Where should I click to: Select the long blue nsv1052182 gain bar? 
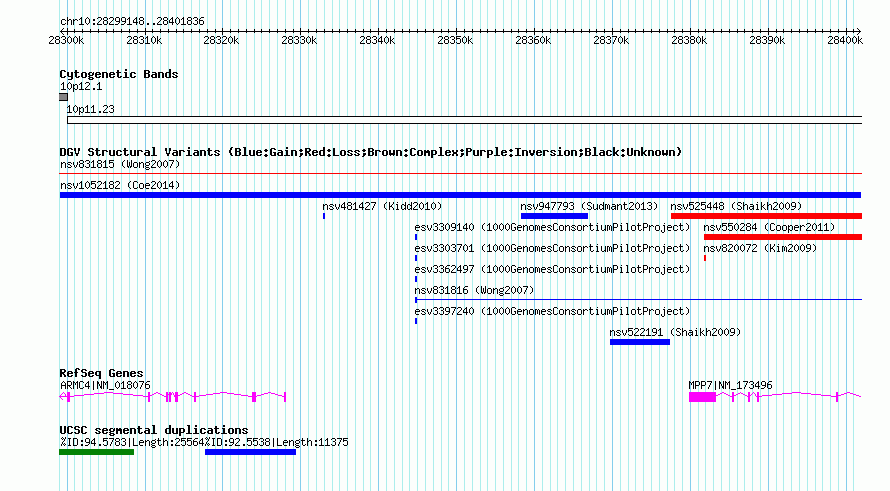pyautogui.click(x=460, y=195)
